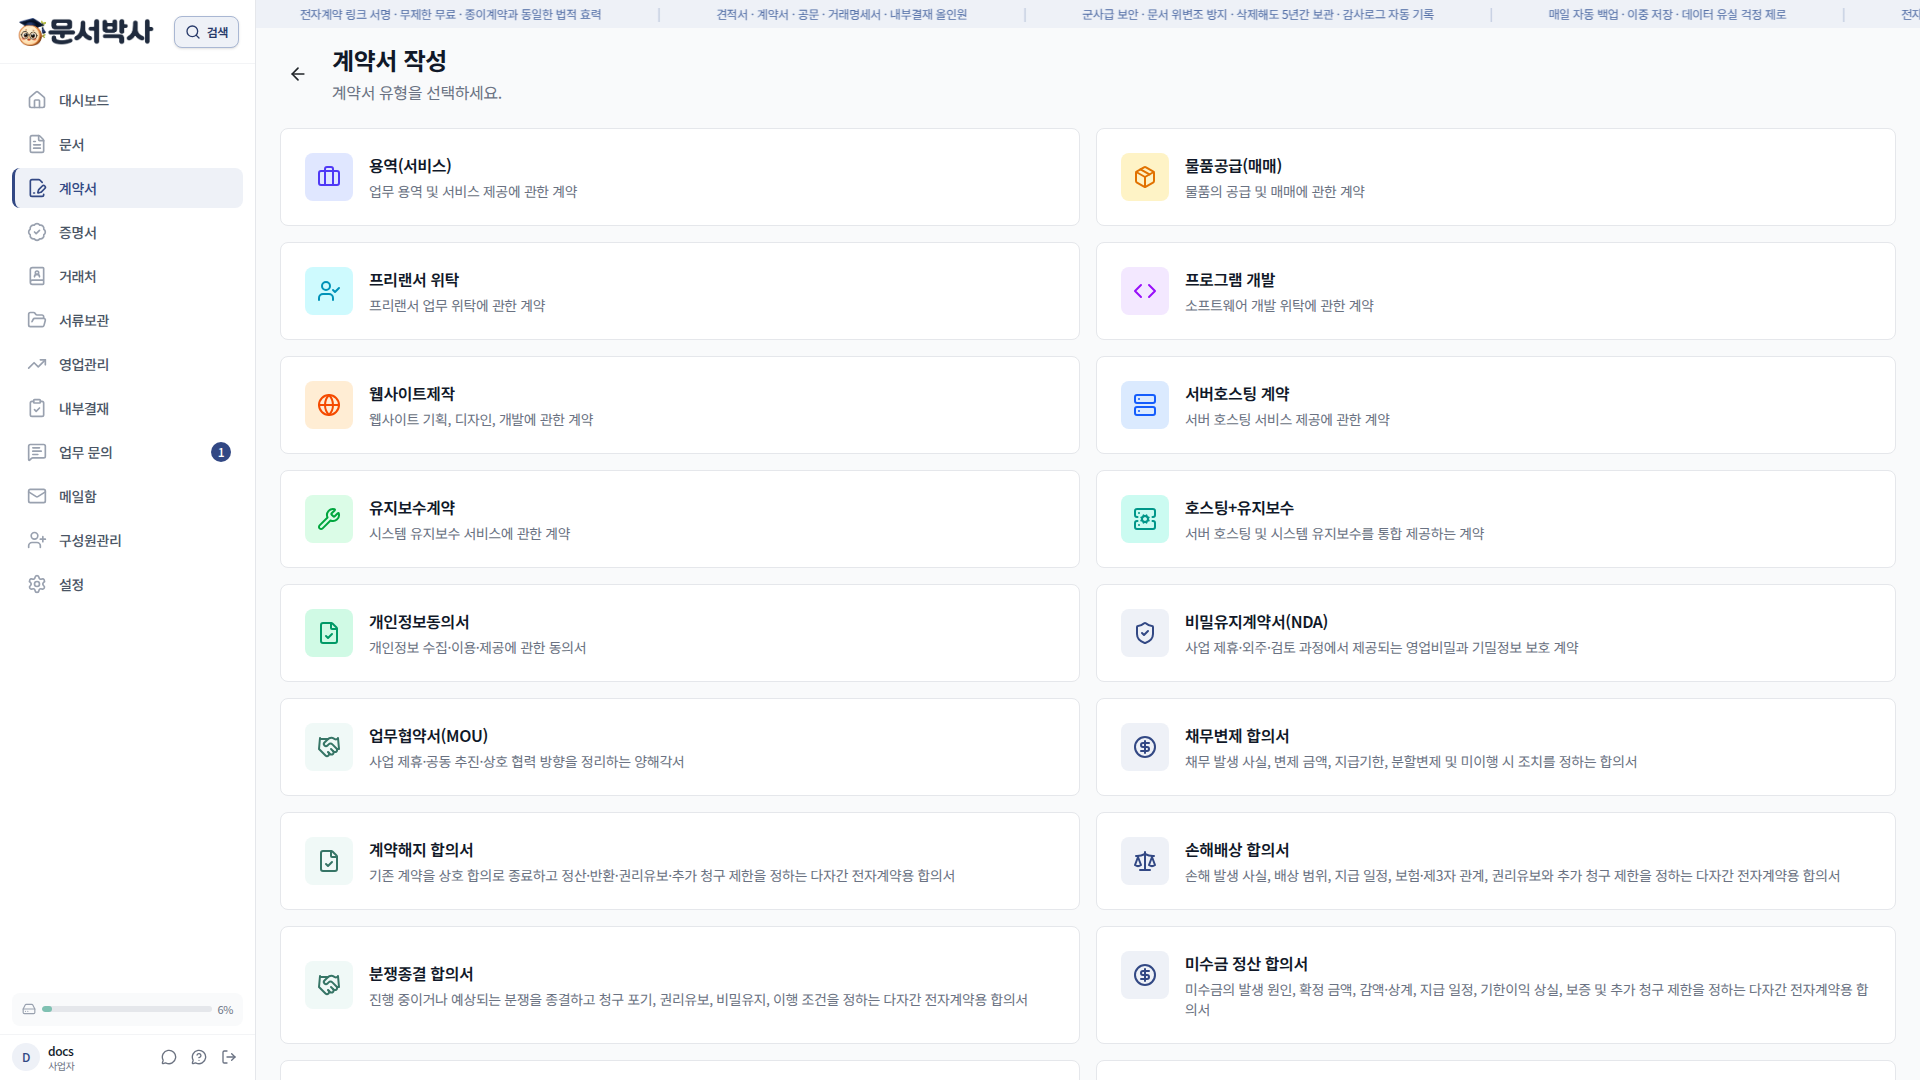
Task: Choose the 유지보수계약 title
Action: point(412,508)
